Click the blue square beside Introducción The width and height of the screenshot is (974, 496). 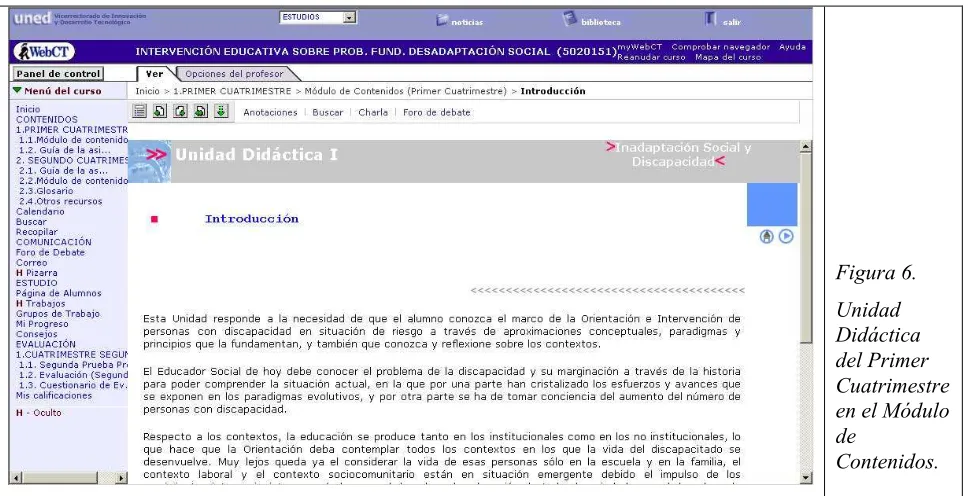pos(771,204)
